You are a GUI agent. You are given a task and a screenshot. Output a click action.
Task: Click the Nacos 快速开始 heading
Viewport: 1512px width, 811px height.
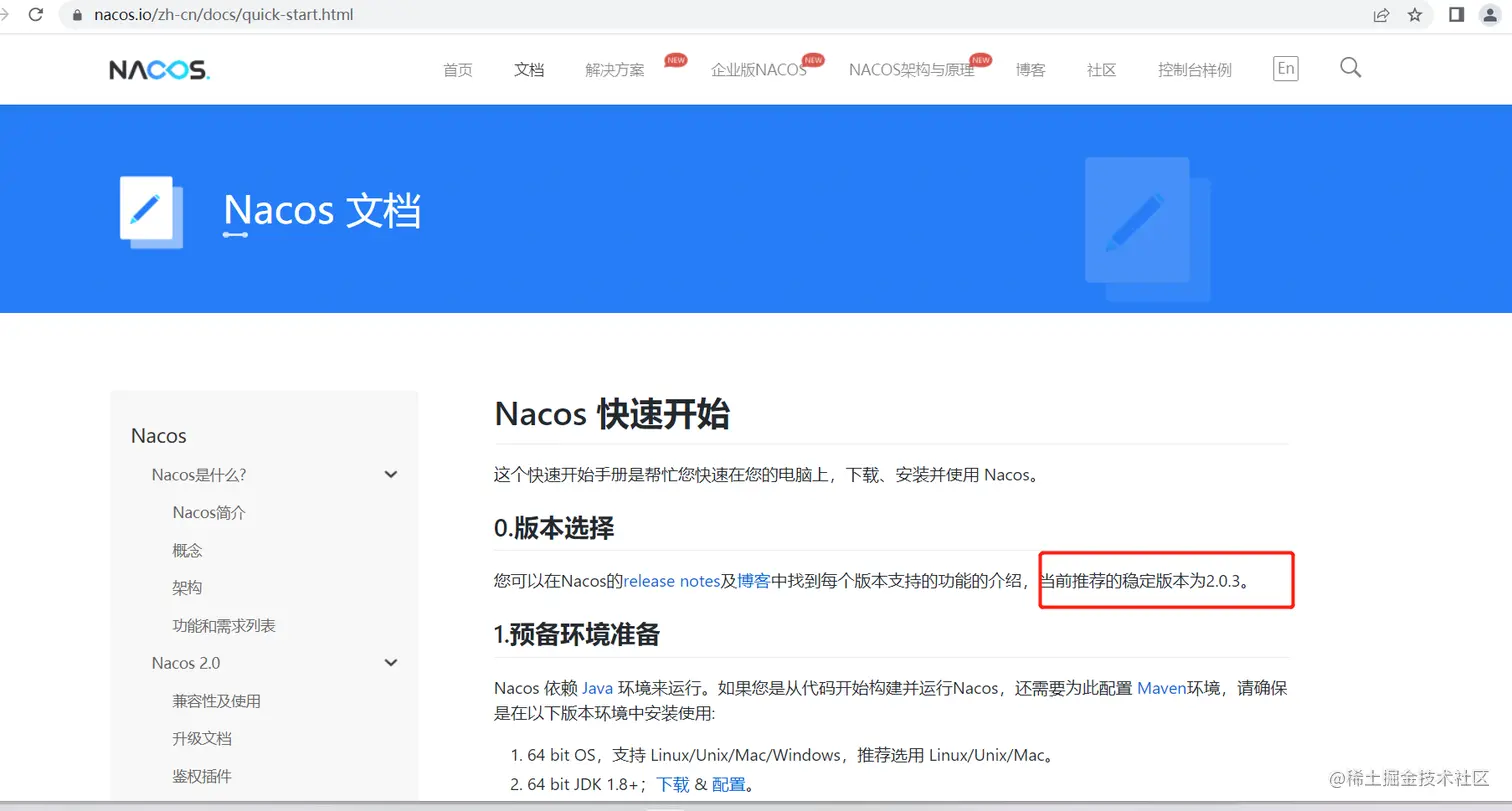point(612,414)
